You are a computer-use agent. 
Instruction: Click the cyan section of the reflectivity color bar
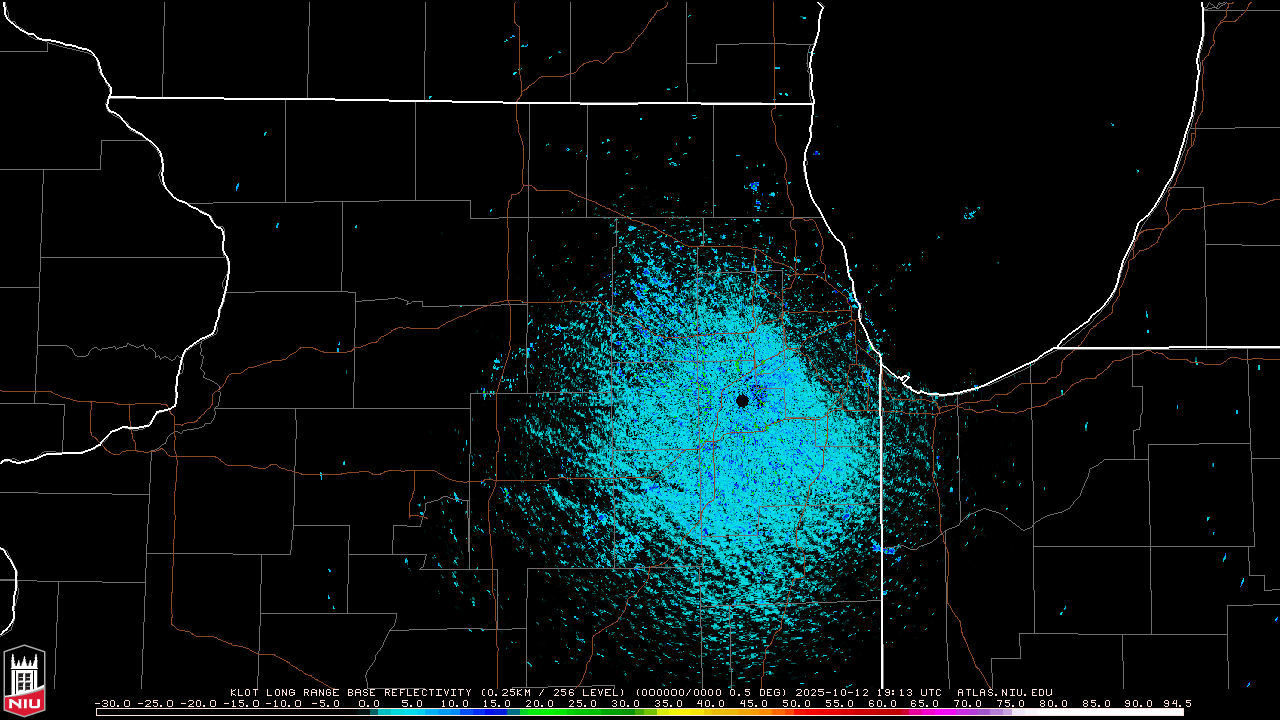(x=430, y=712)
